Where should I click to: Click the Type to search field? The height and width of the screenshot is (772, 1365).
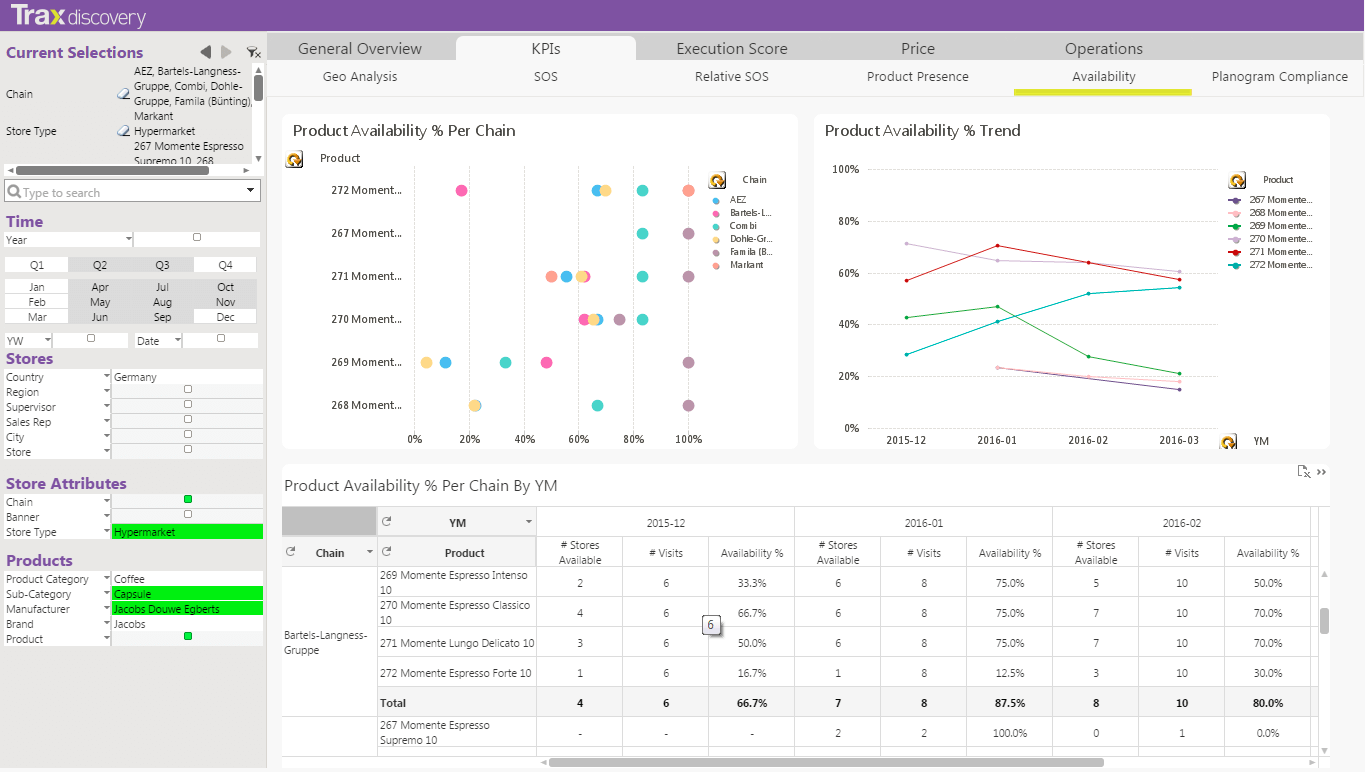tap(125, 192)
